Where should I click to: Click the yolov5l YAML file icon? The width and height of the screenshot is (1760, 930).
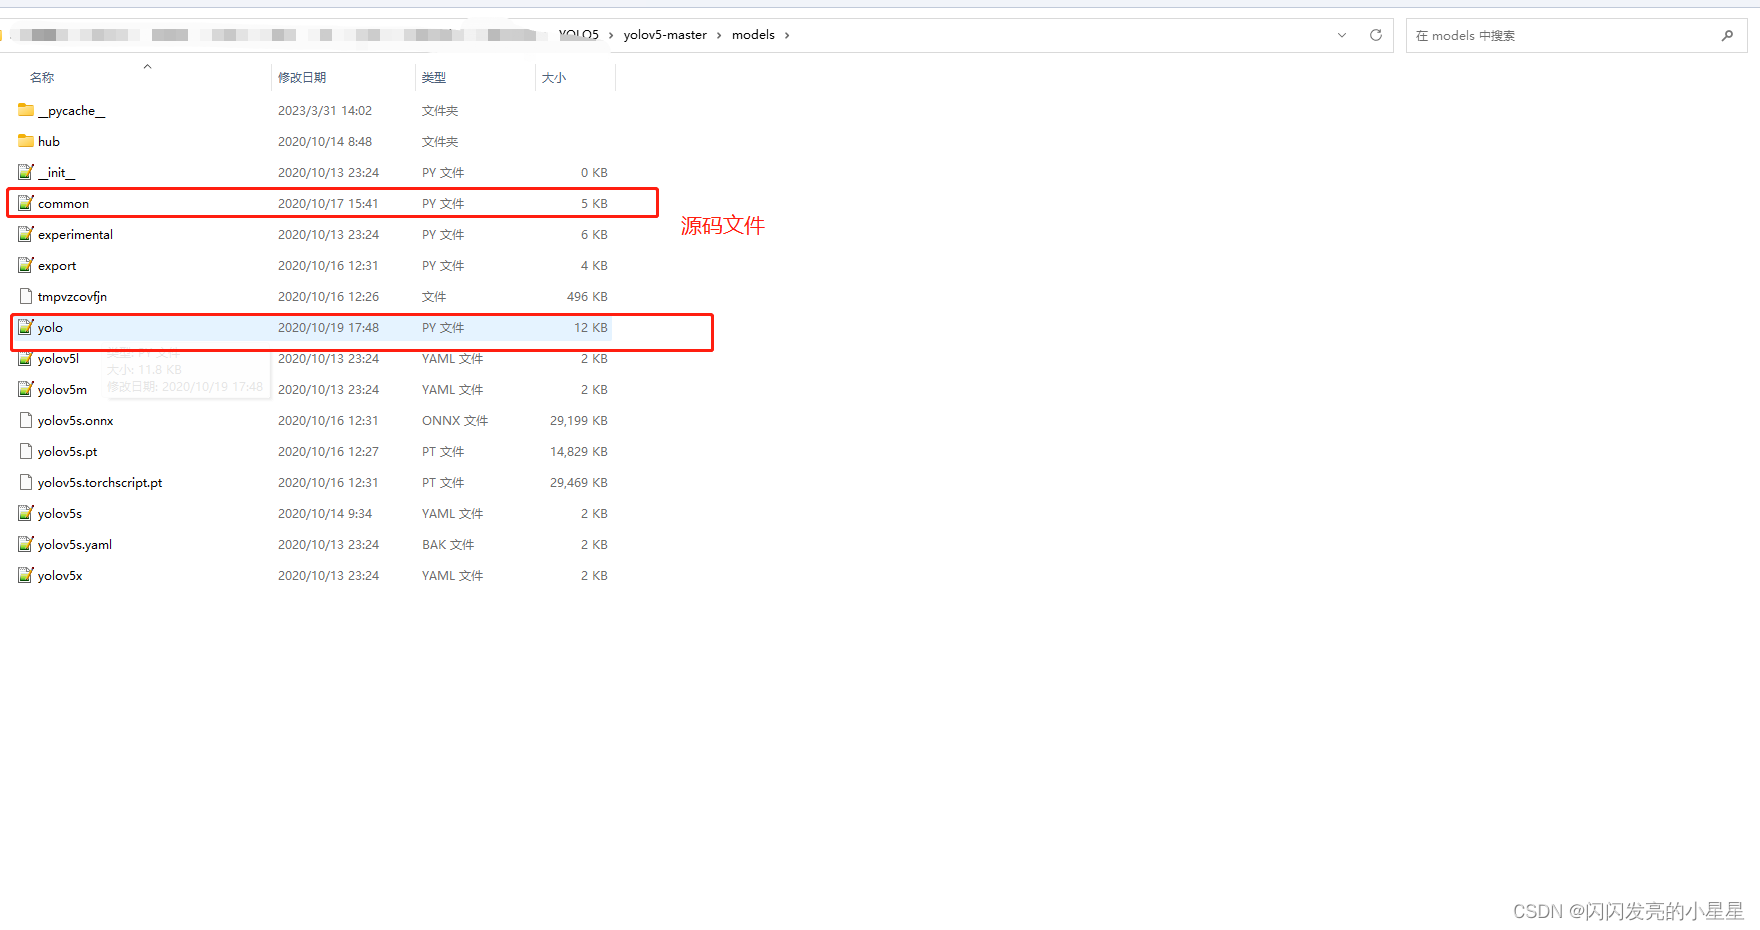pyautogui.click(x=26, y=358)
